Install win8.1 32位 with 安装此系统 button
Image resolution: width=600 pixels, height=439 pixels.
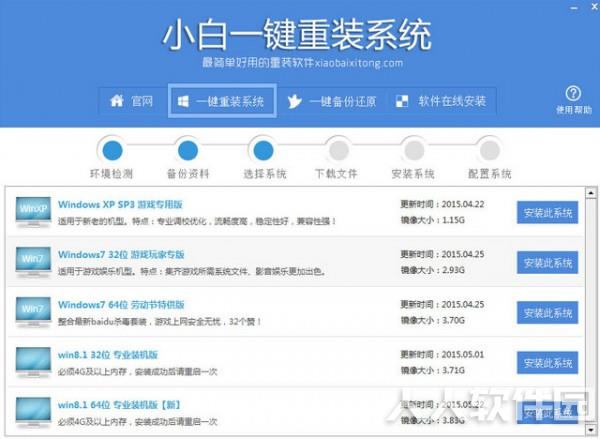coord(547,363)
